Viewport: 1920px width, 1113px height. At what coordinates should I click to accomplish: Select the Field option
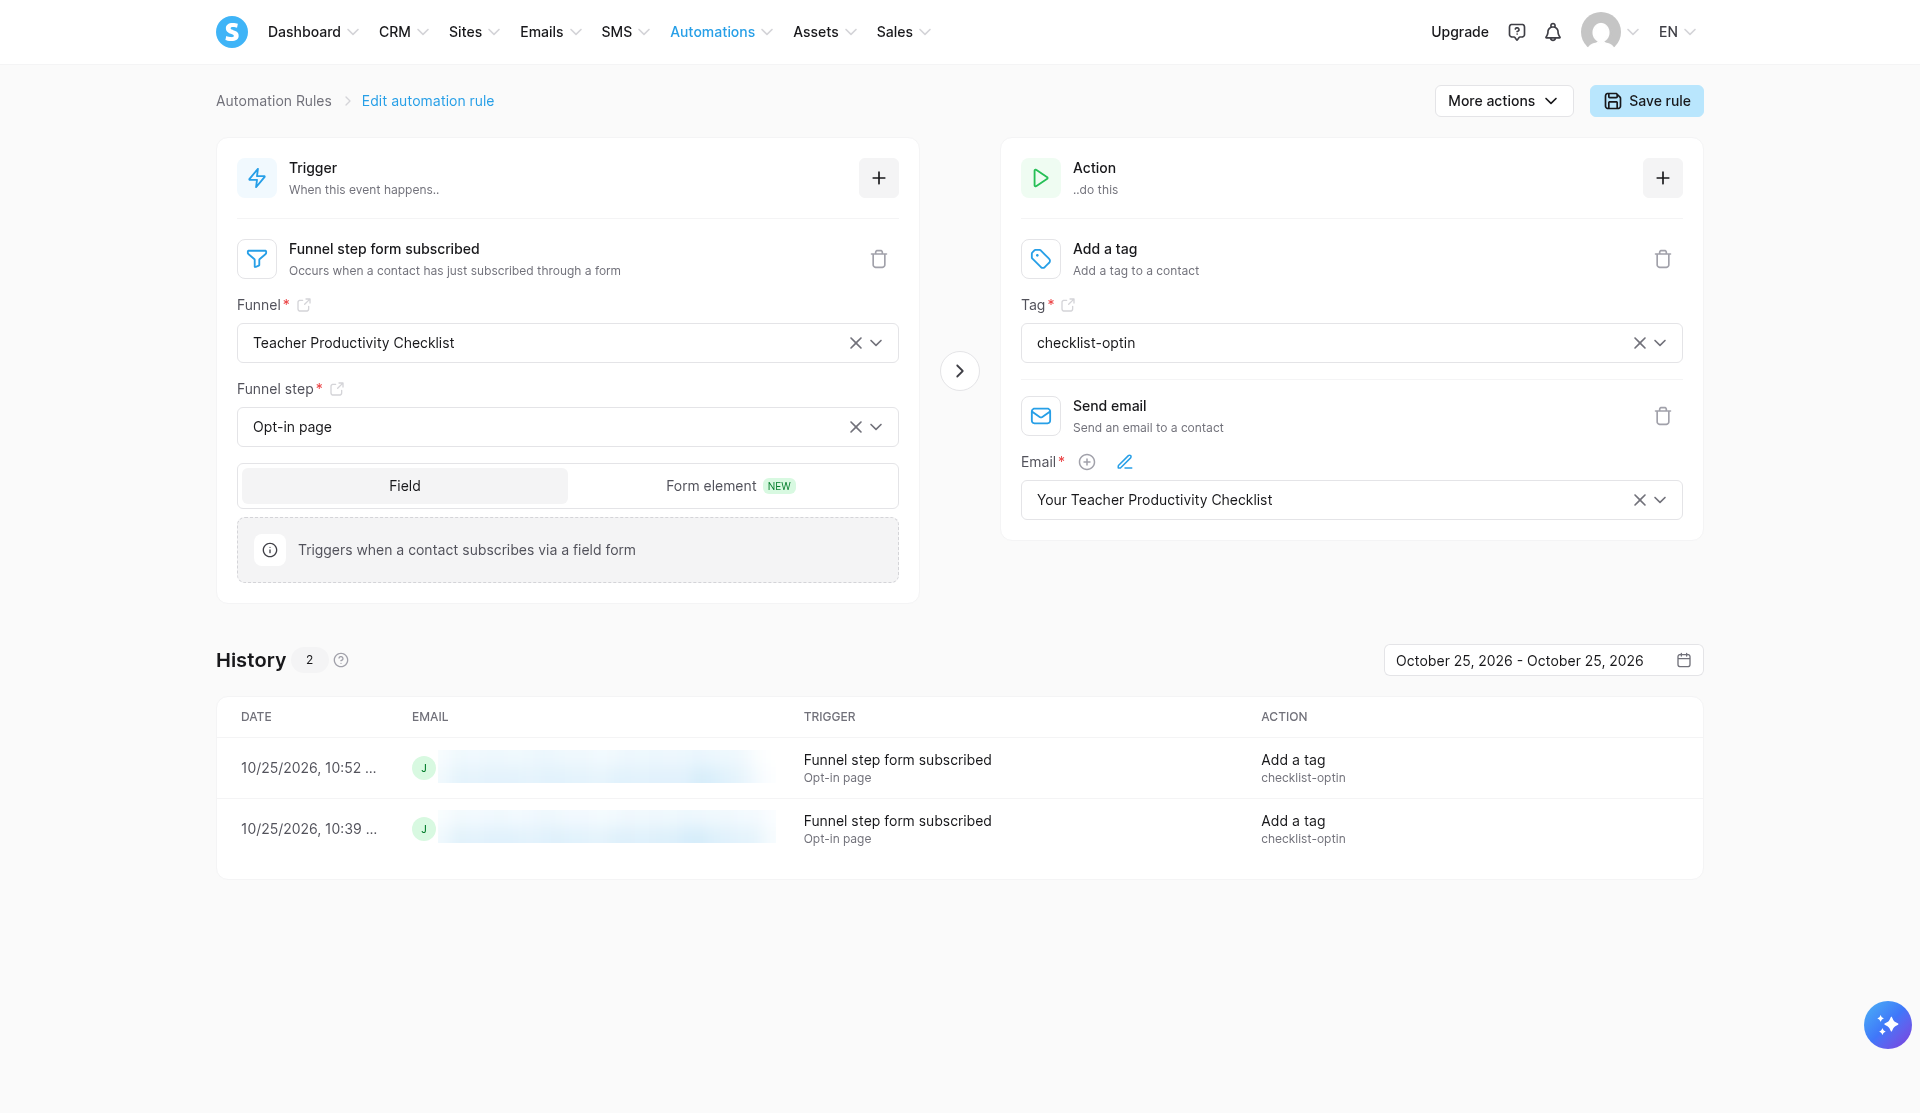(x=405, y=486)
